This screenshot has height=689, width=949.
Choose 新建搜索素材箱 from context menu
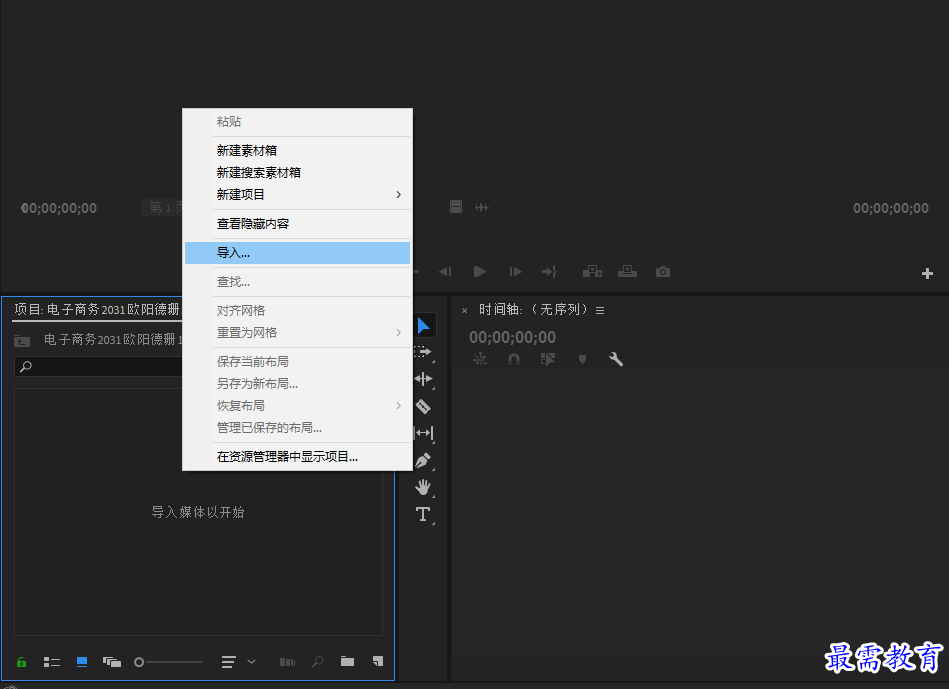pos(297,173)
